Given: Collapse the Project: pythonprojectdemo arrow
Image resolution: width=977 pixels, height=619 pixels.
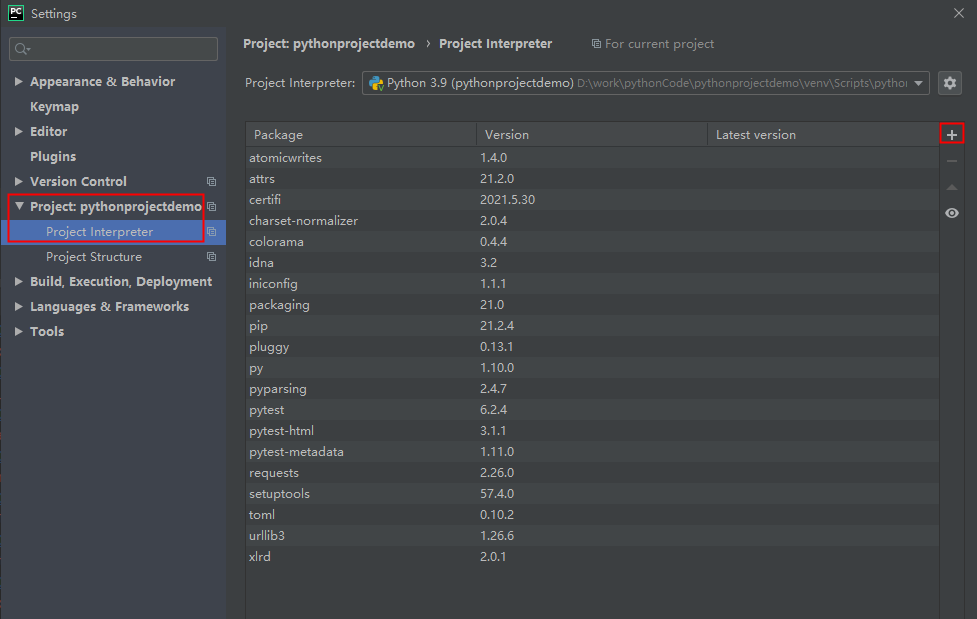Looking at the screenshot, I should coord(19,206).
